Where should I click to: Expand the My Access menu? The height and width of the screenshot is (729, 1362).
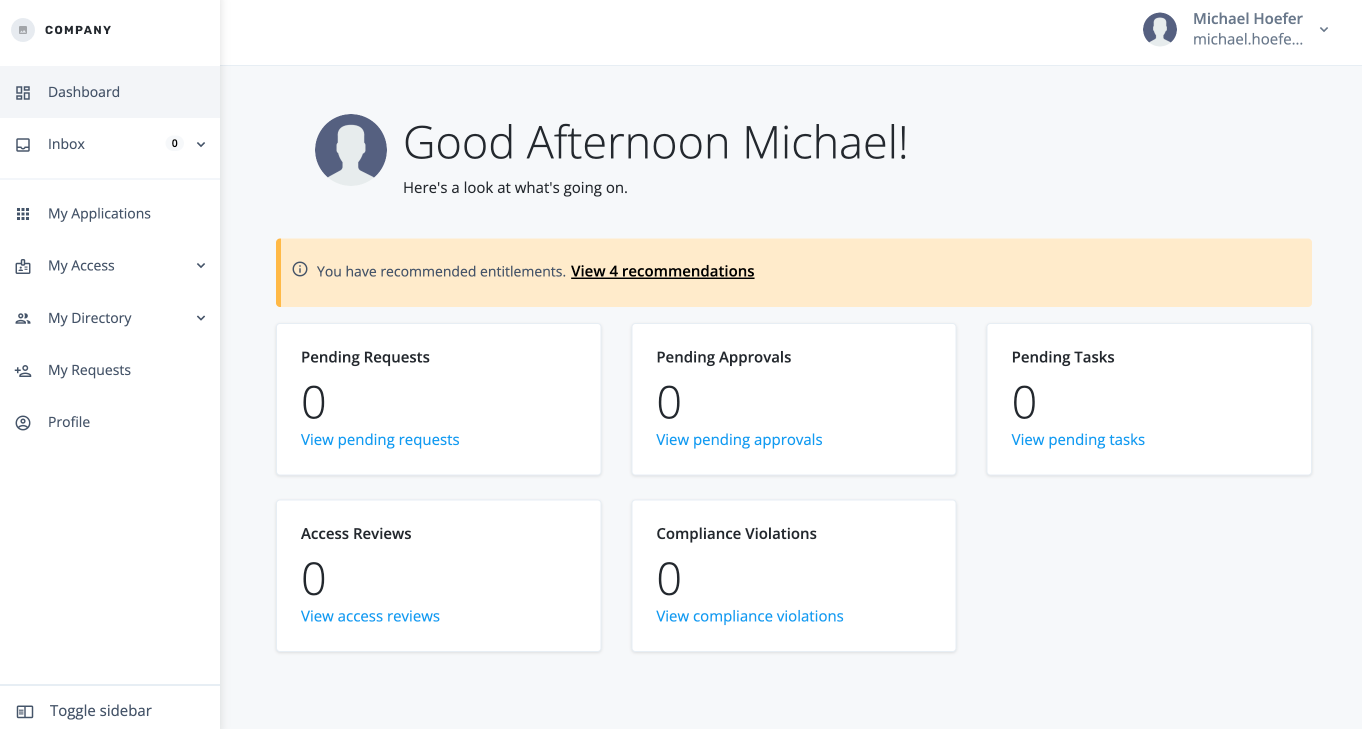coord(202,265)
